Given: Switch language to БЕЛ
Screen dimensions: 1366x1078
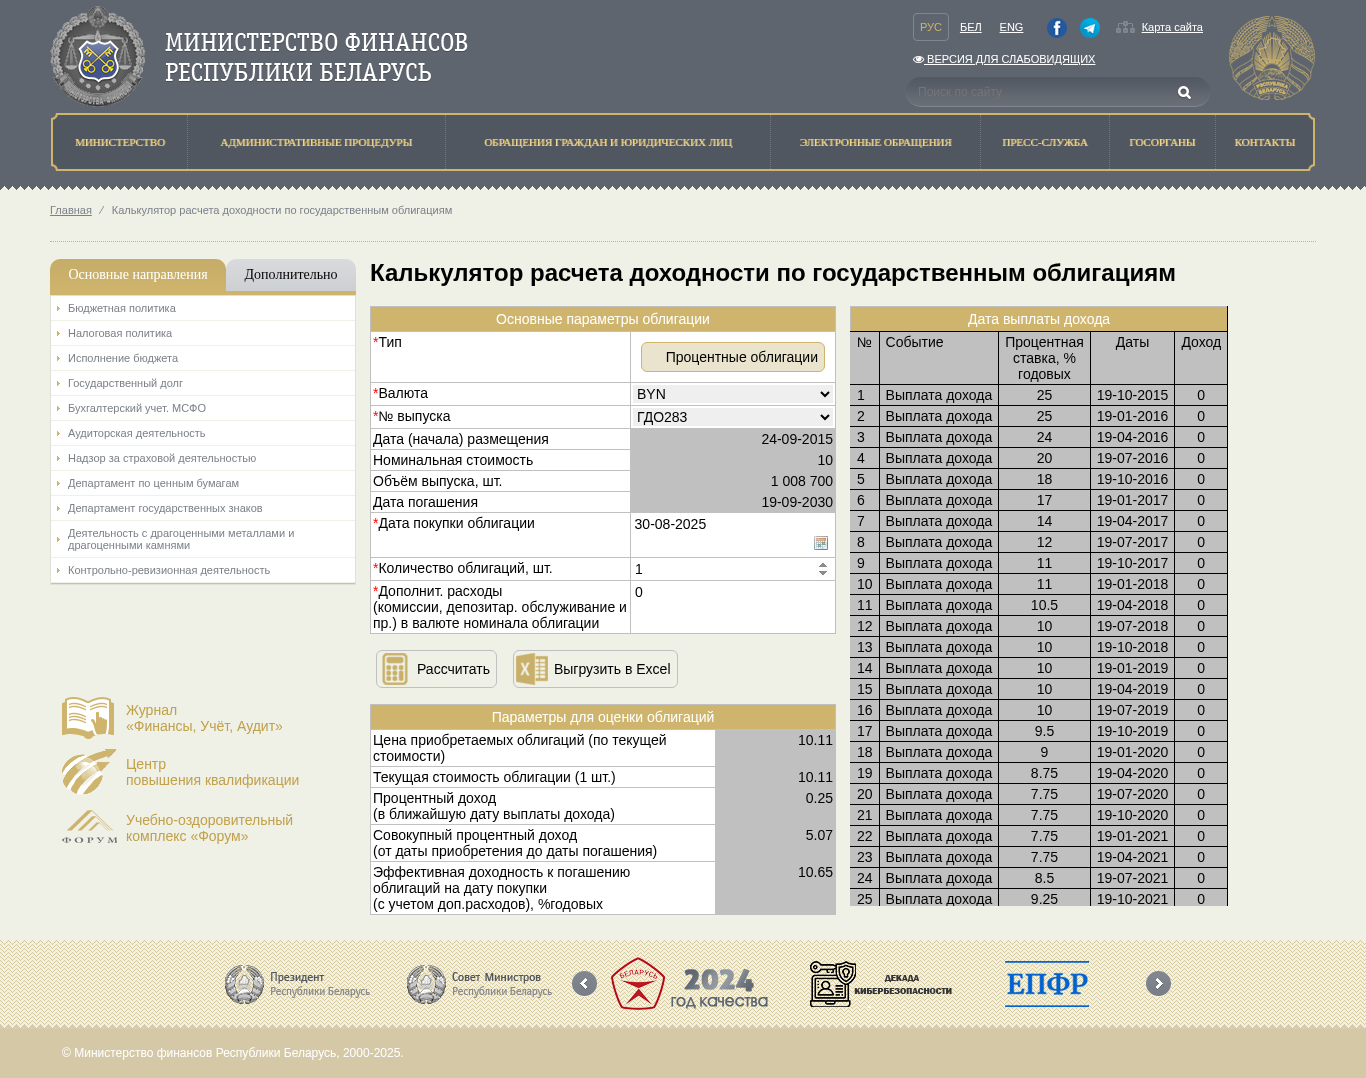Looking at the screenshot, I should pos(971,28).
